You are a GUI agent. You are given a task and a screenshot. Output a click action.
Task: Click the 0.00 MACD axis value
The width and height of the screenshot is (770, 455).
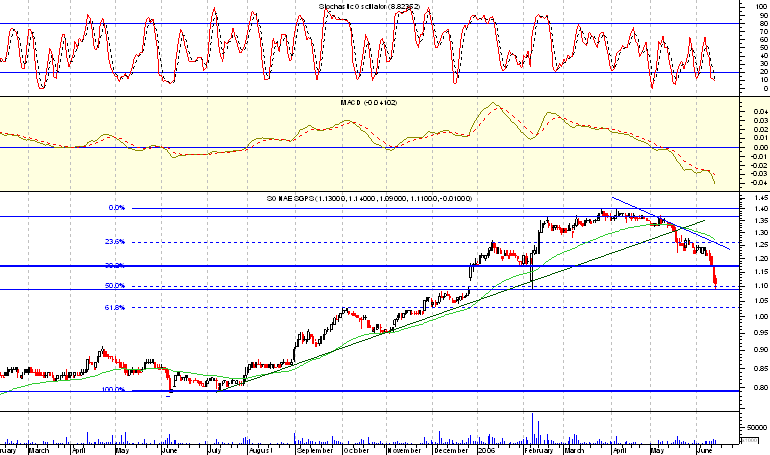(762, 147)
